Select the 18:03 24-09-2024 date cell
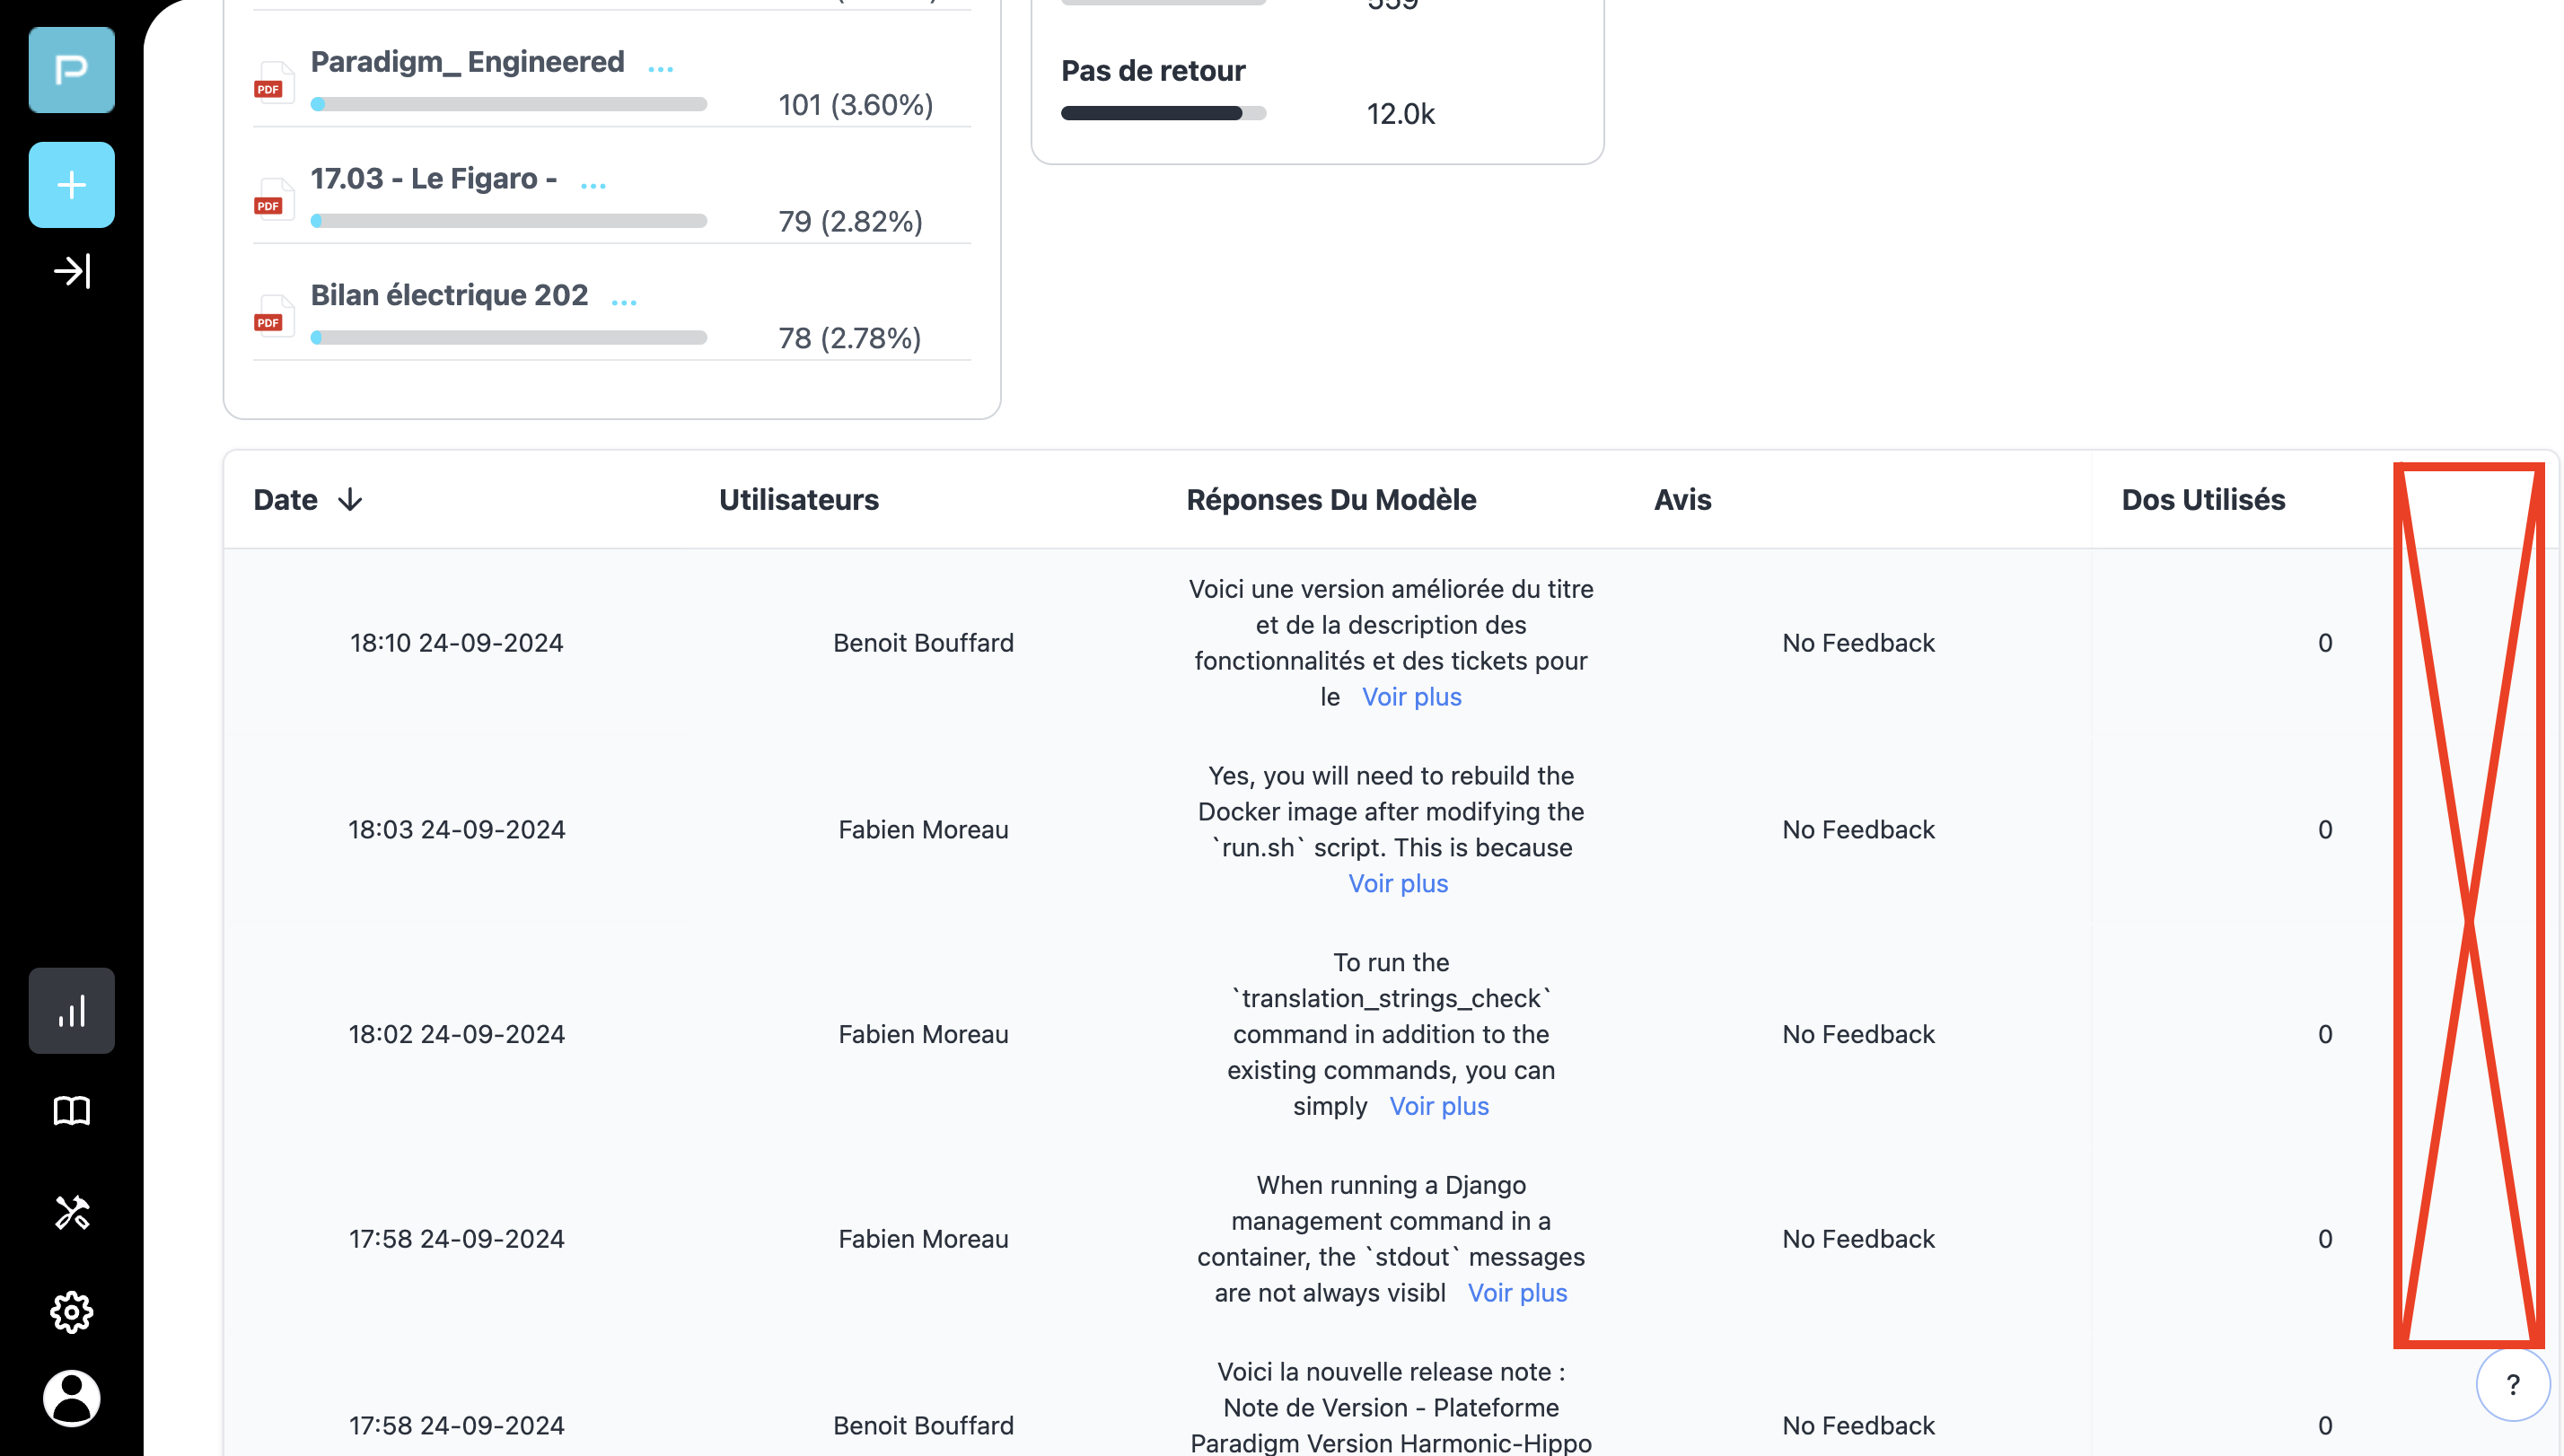 pyautogui.click(x=456, y=830)
